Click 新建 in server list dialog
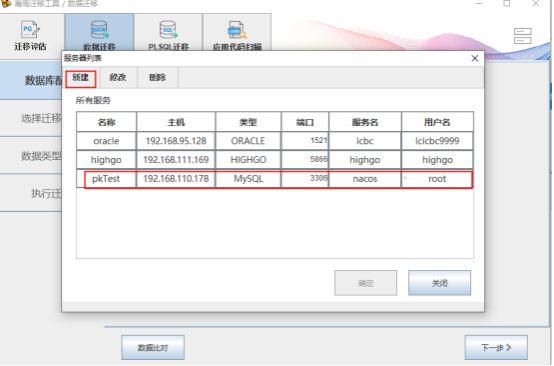The width and height of the screenshot is (554, 366). coord(81,78)
